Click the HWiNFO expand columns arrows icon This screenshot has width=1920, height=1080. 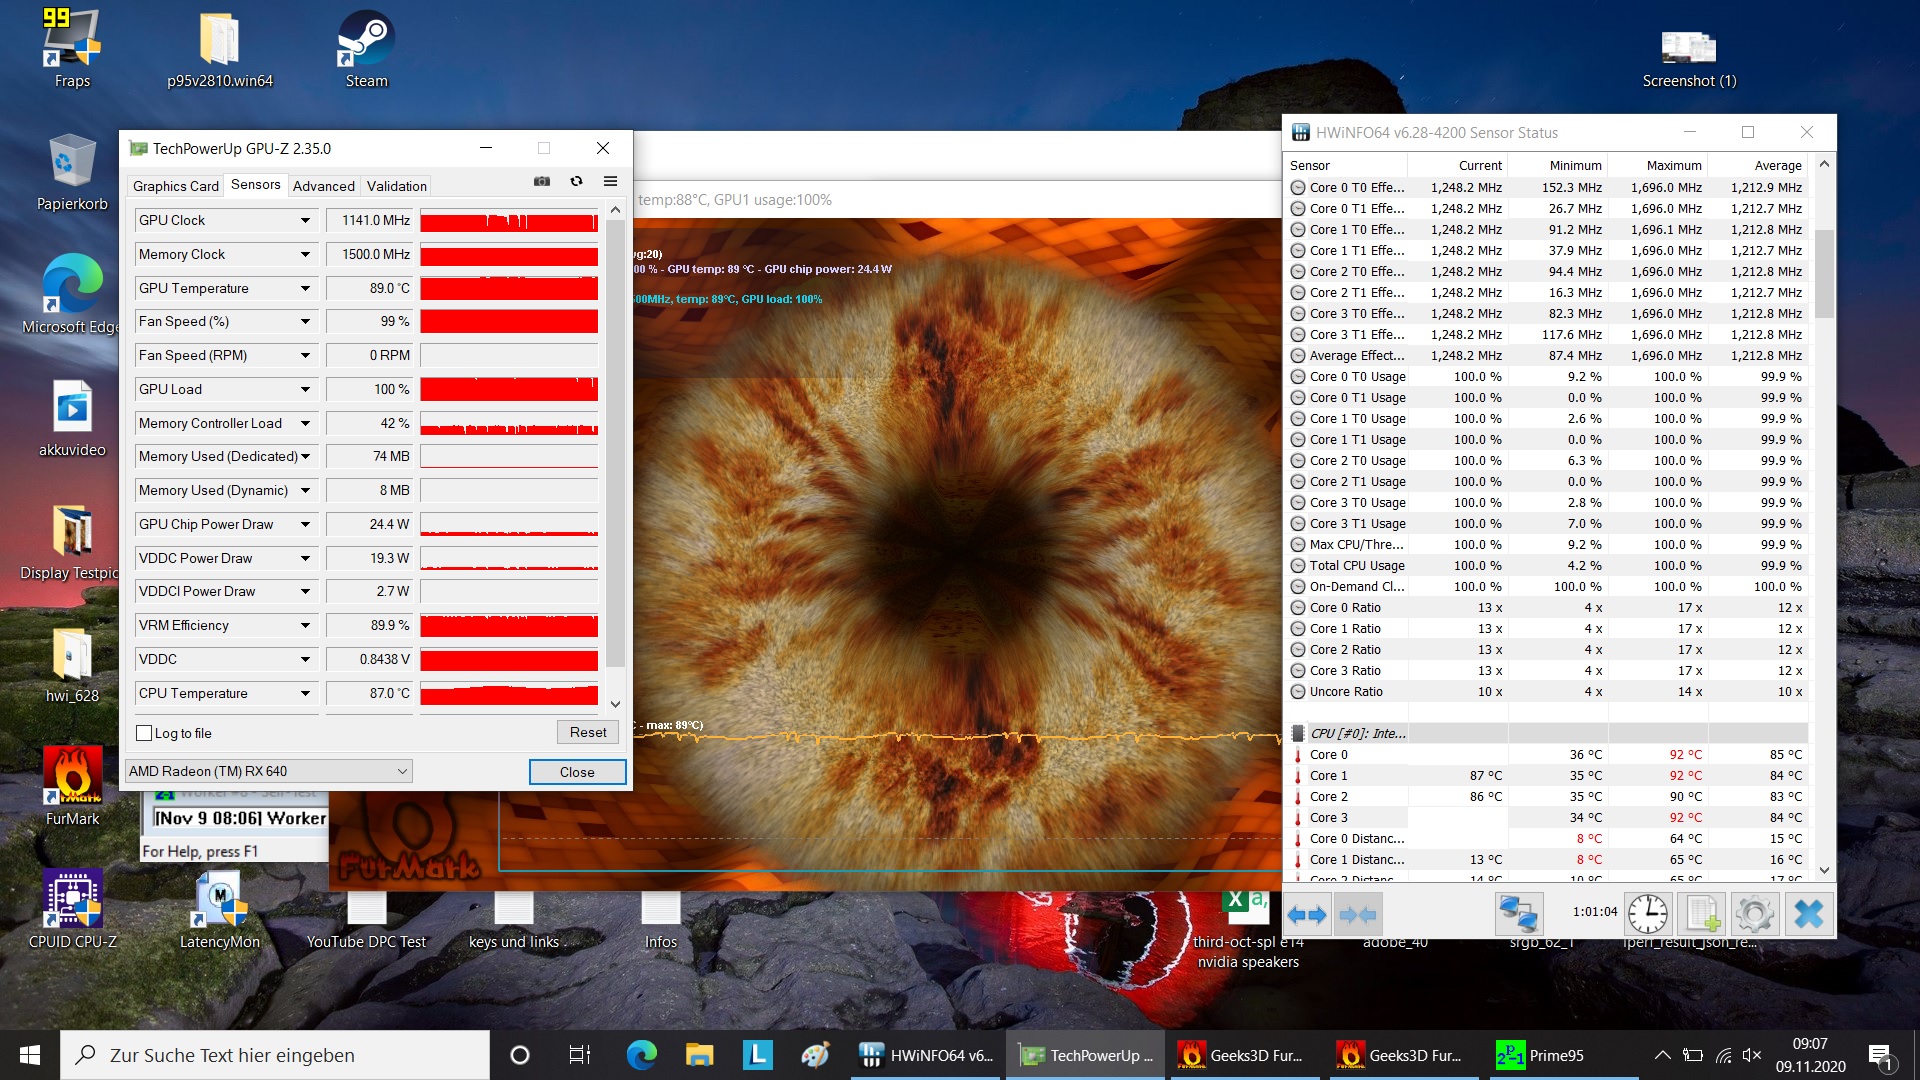coord(1306,914)
